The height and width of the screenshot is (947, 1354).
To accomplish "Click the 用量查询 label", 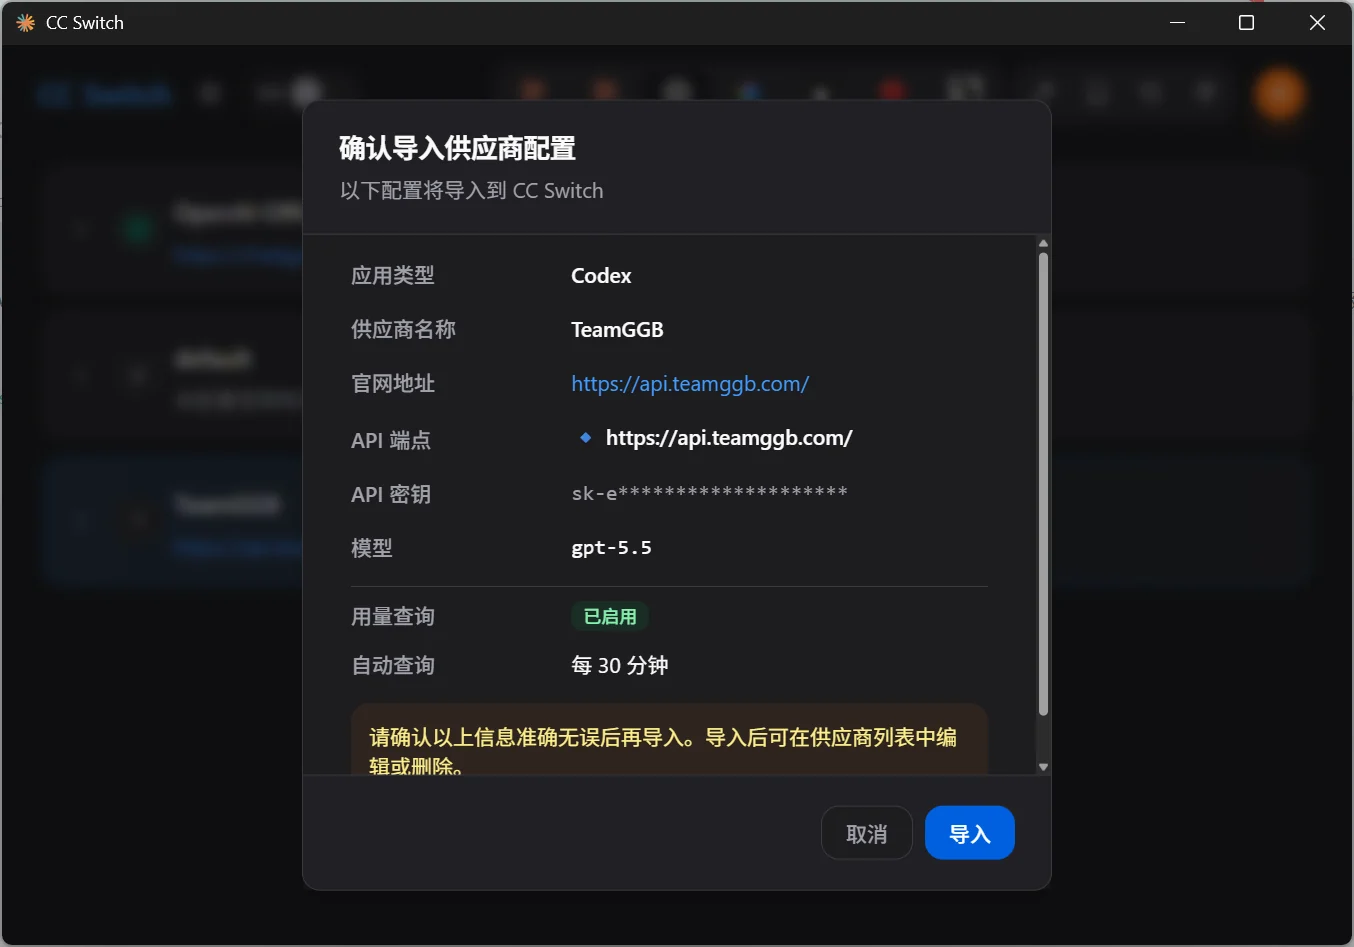I will click(x=393, y=617).
